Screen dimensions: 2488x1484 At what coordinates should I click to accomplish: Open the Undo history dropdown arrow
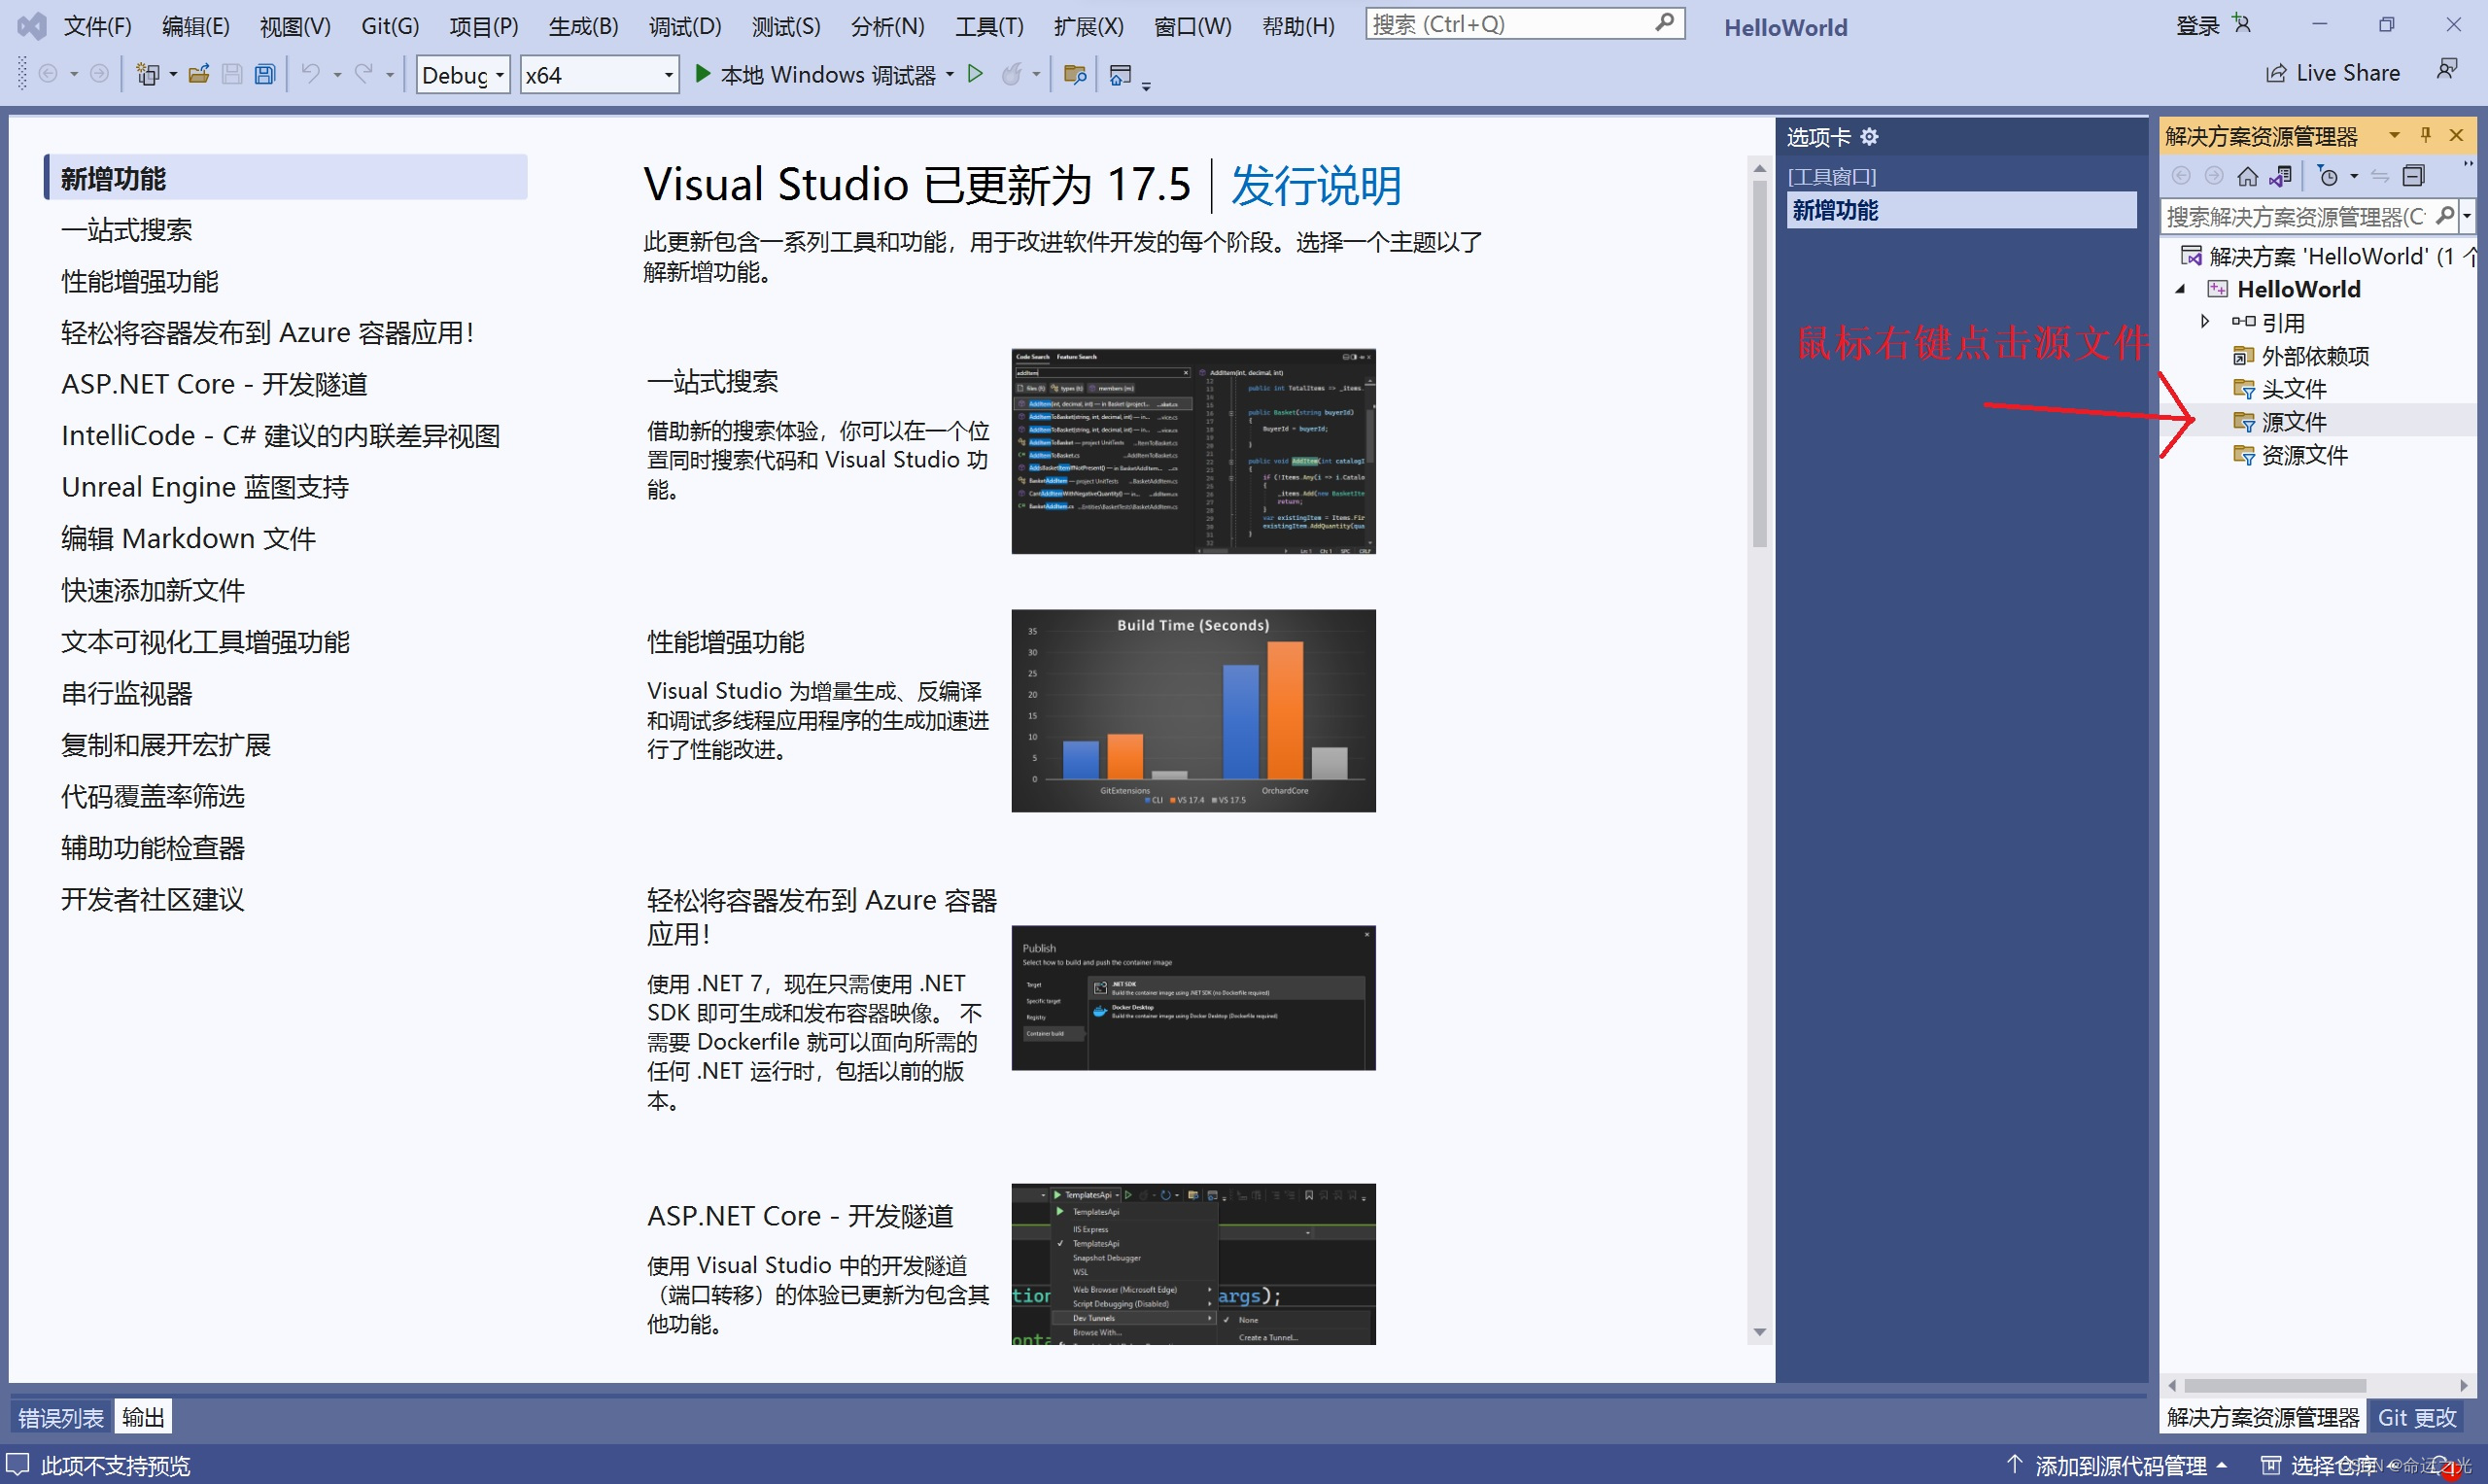coord(337,74)
